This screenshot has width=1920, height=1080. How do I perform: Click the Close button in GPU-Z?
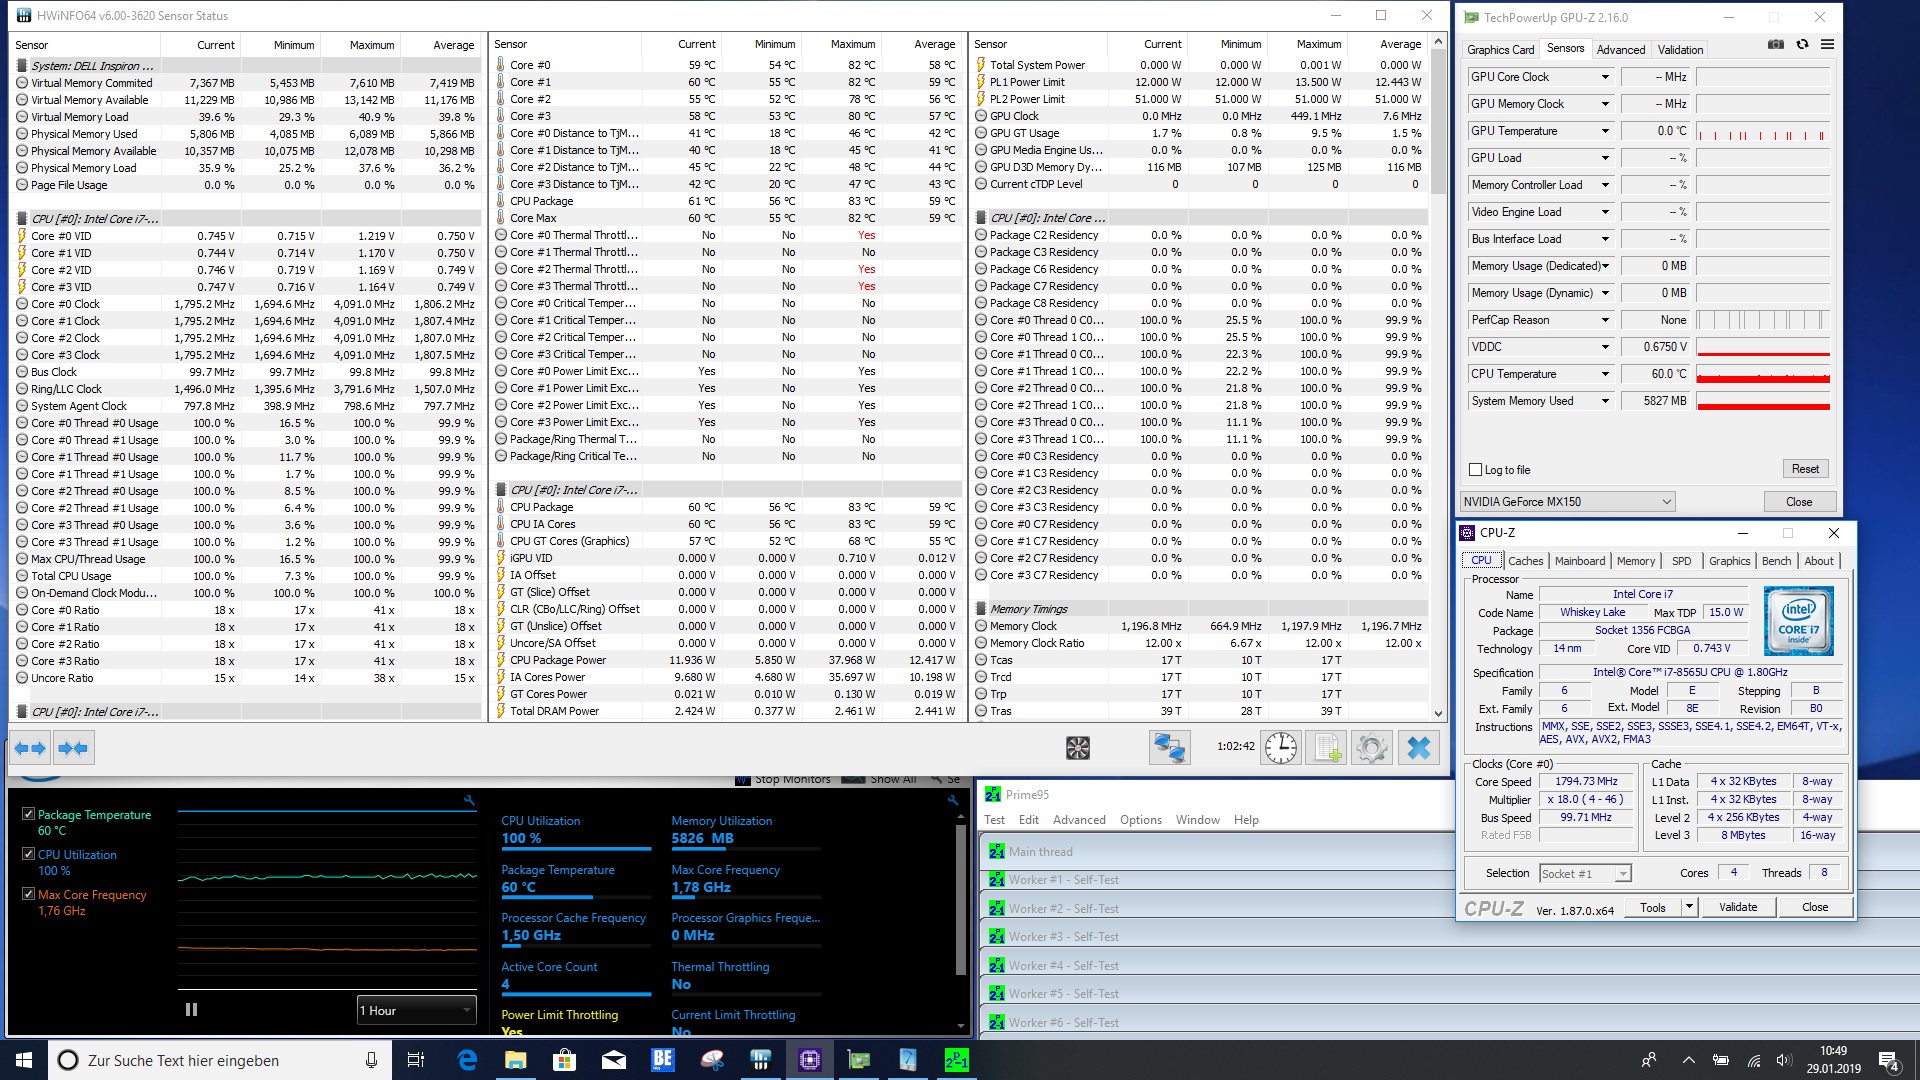click(x=1798, y=502)
